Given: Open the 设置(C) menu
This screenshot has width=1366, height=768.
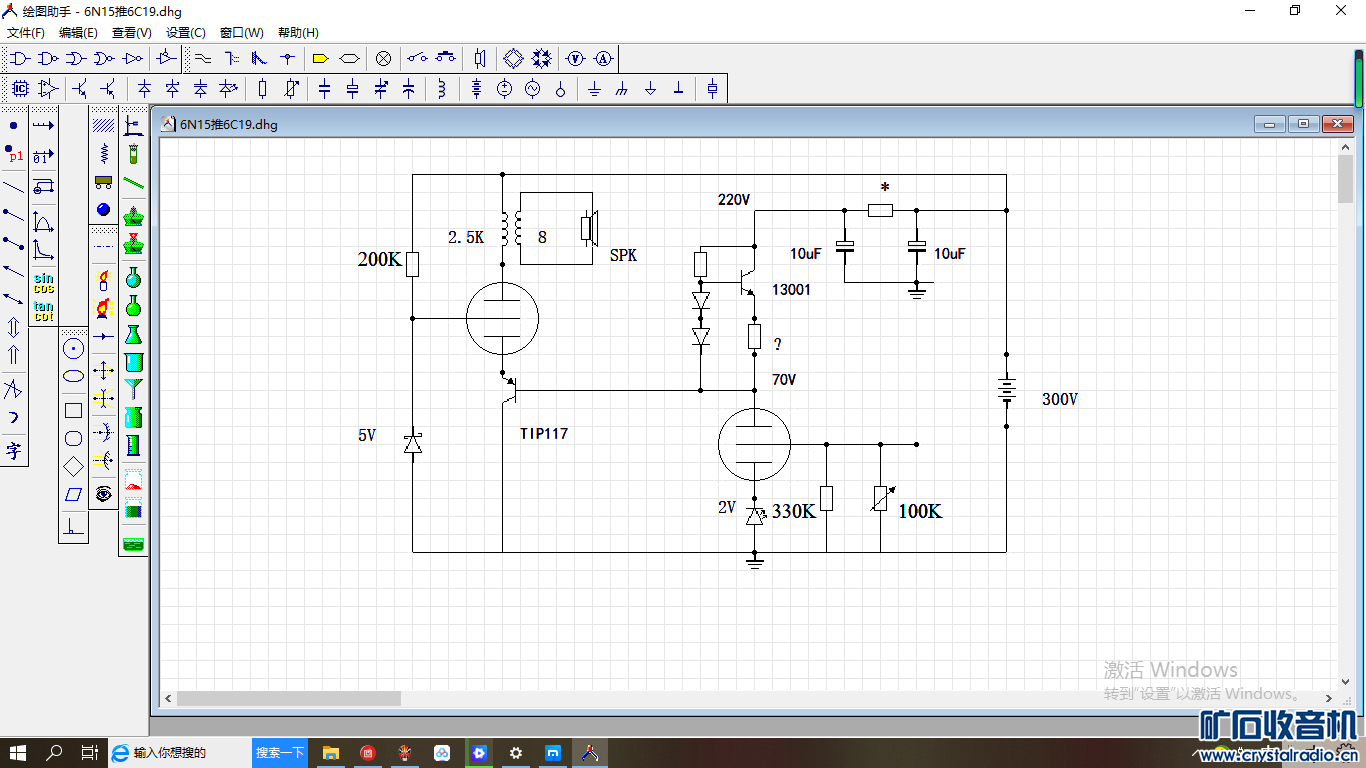Looking at the screenshot, I should [x=186, y=33].
